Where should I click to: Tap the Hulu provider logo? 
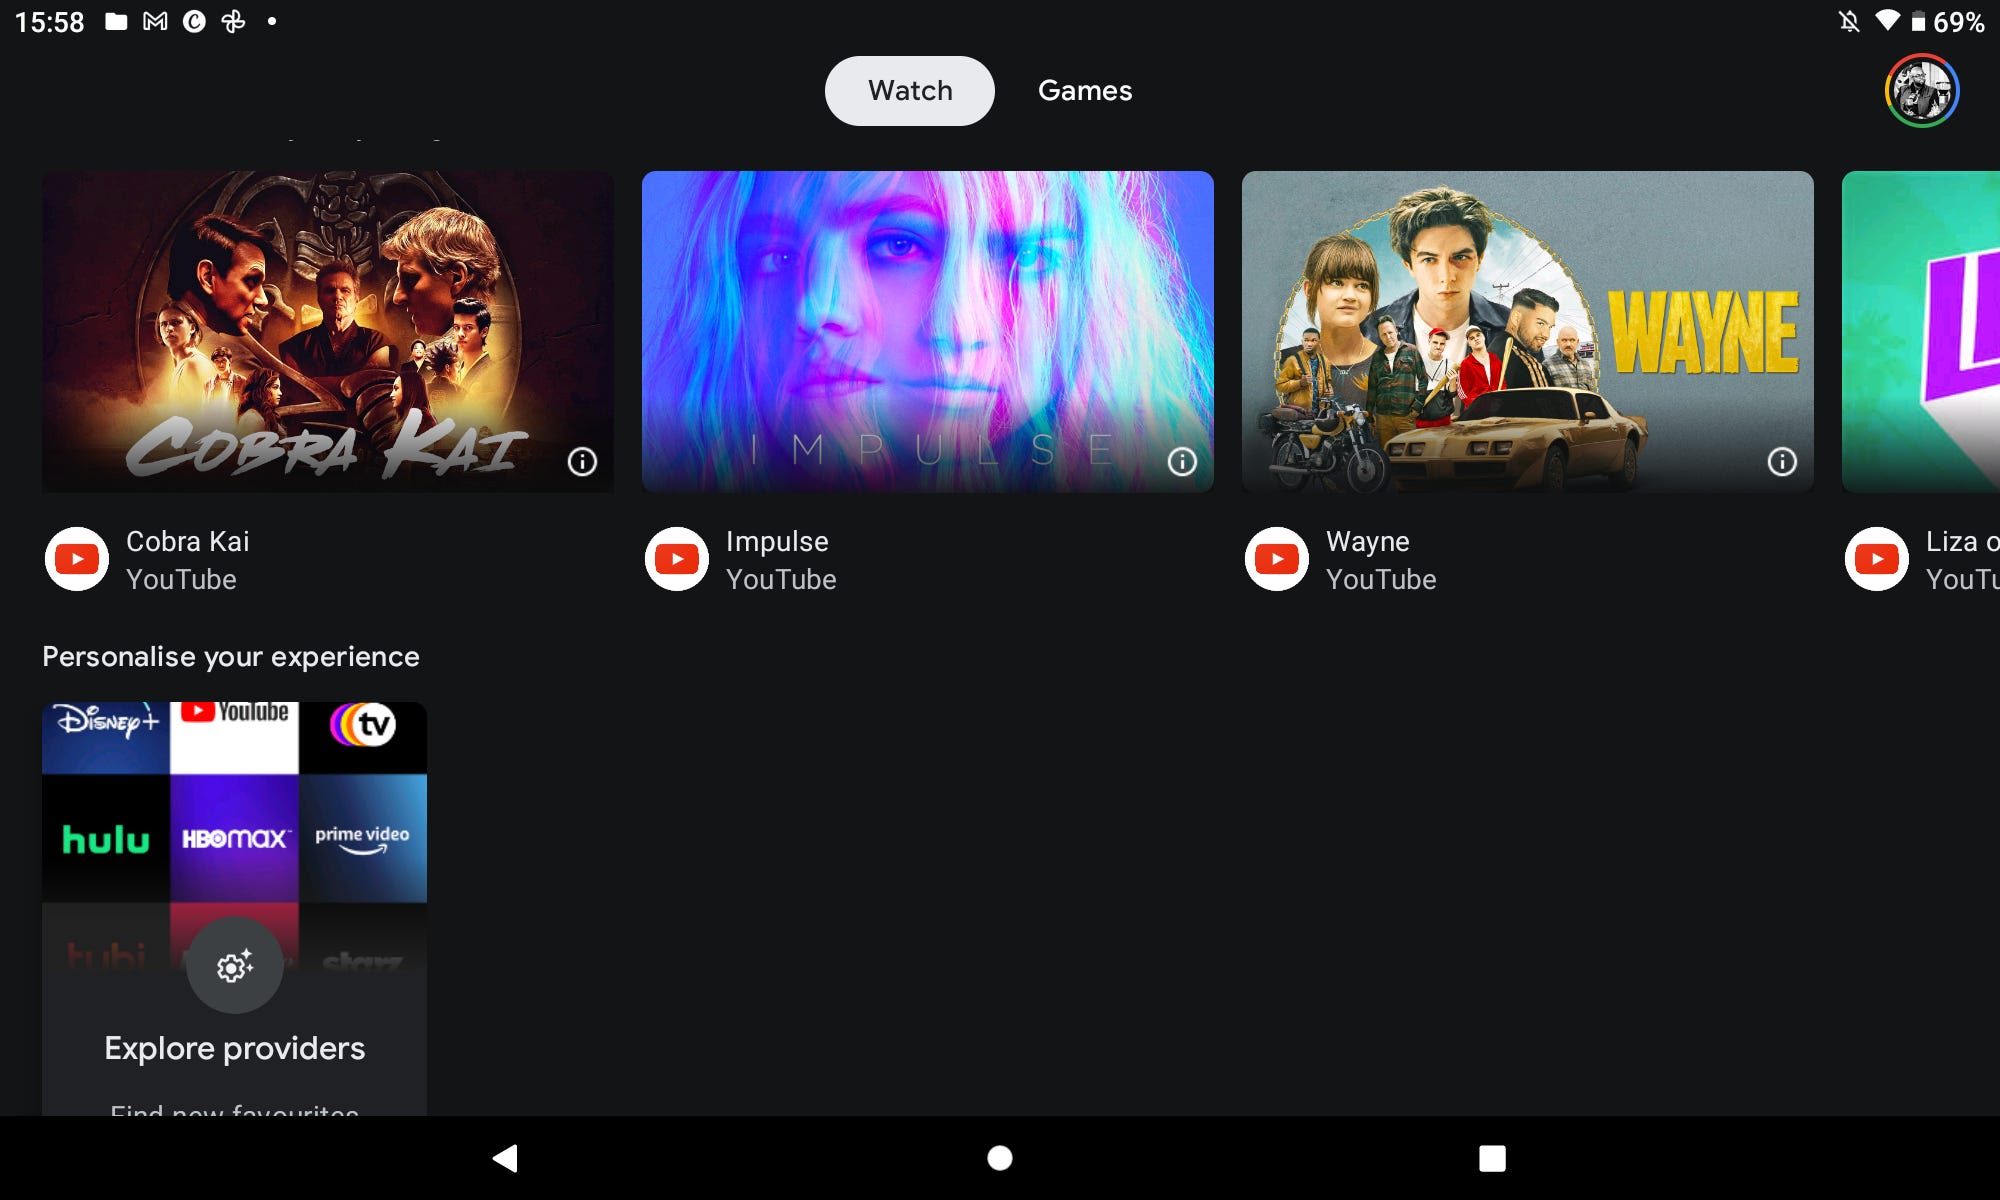point(106,838)
